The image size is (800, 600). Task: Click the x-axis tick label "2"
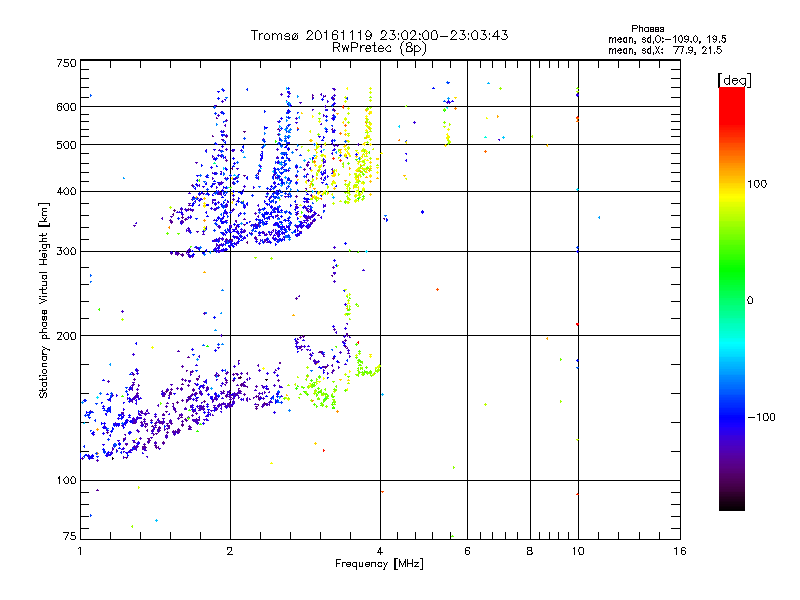(230, 551)
